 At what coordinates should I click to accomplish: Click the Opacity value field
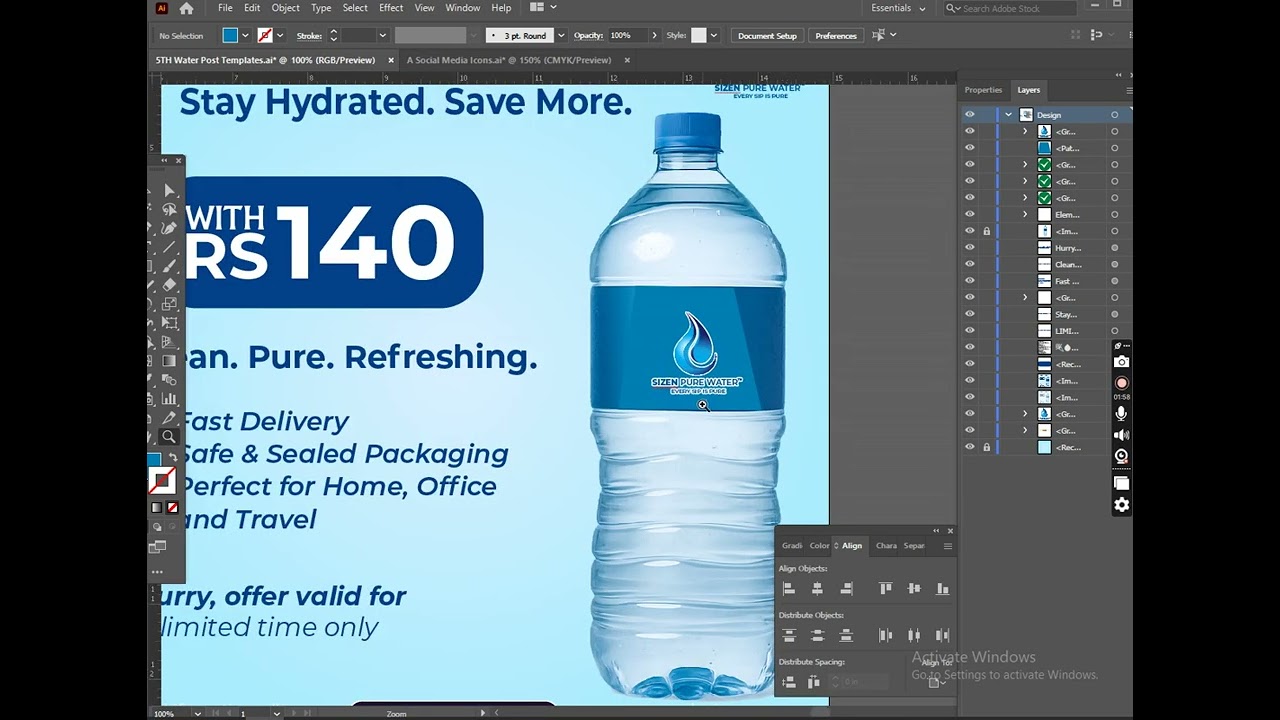coord(628,35)
